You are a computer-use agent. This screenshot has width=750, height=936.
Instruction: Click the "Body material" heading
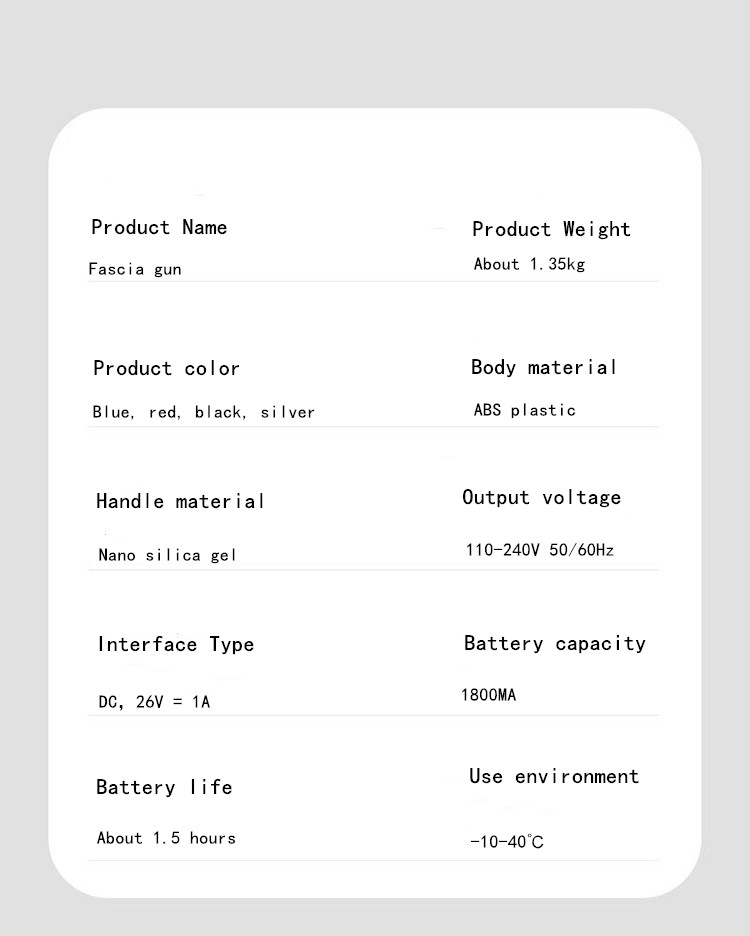pos(543,368)
